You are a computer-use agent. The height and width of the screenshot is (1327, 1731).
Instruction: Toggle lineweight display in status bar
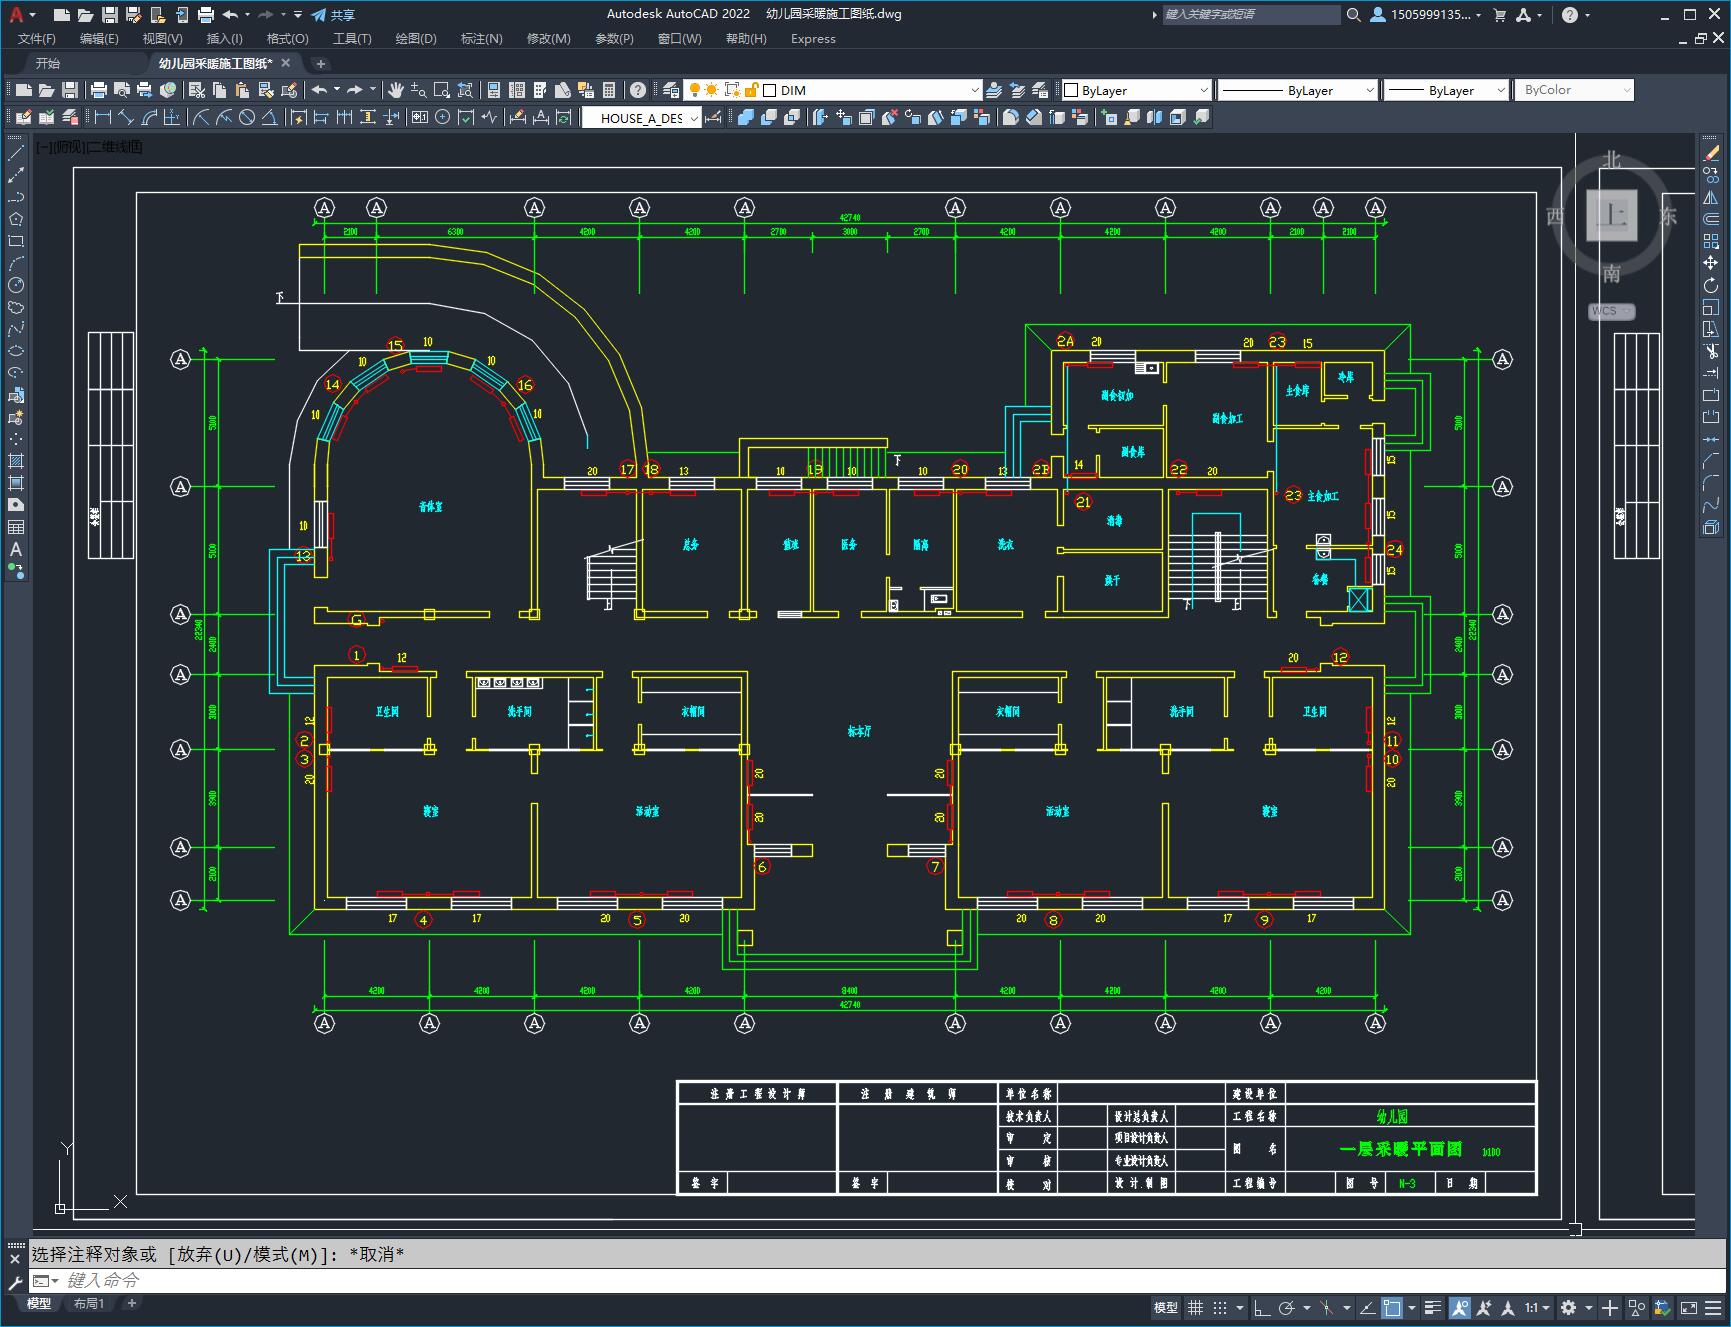pyautogui.click(x=1433, y=1307)
